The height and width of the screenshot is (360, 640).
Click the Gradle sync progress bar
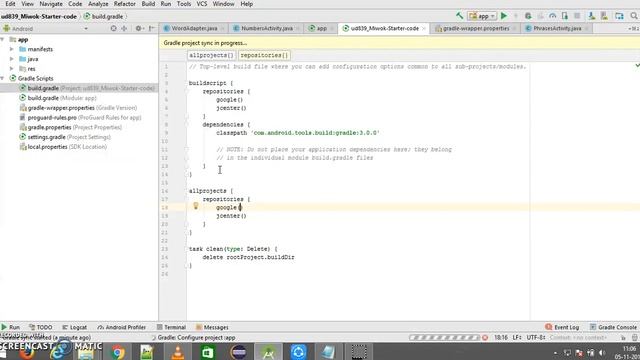coord(444,338)
